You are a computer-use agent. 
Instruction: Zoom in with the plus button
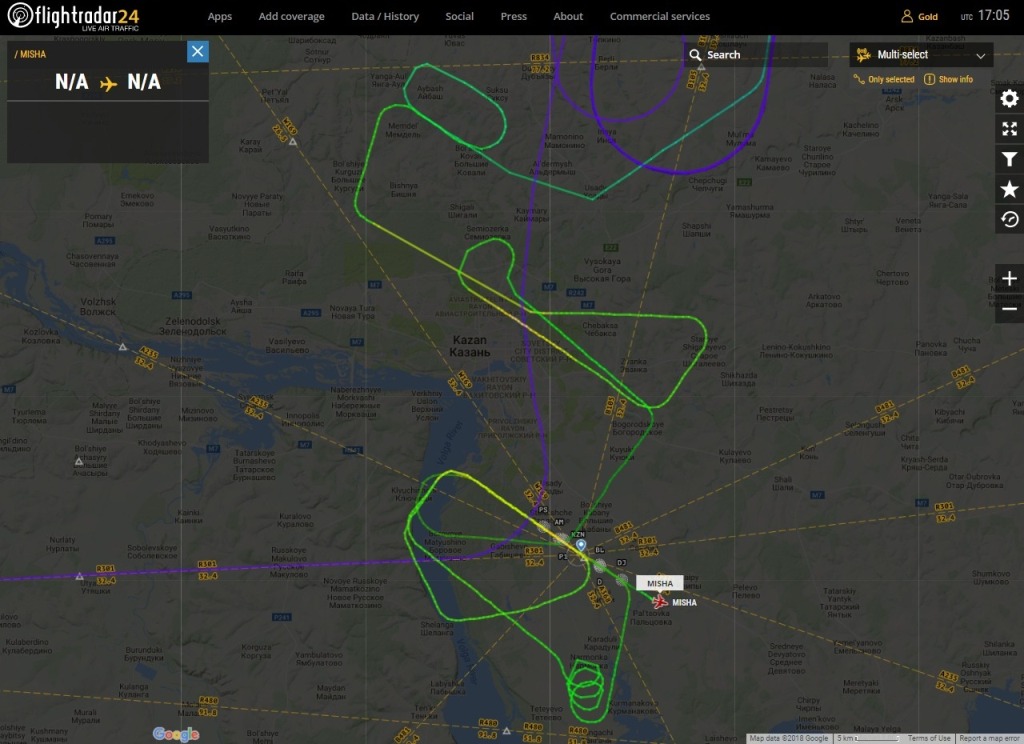(1009, 278)
